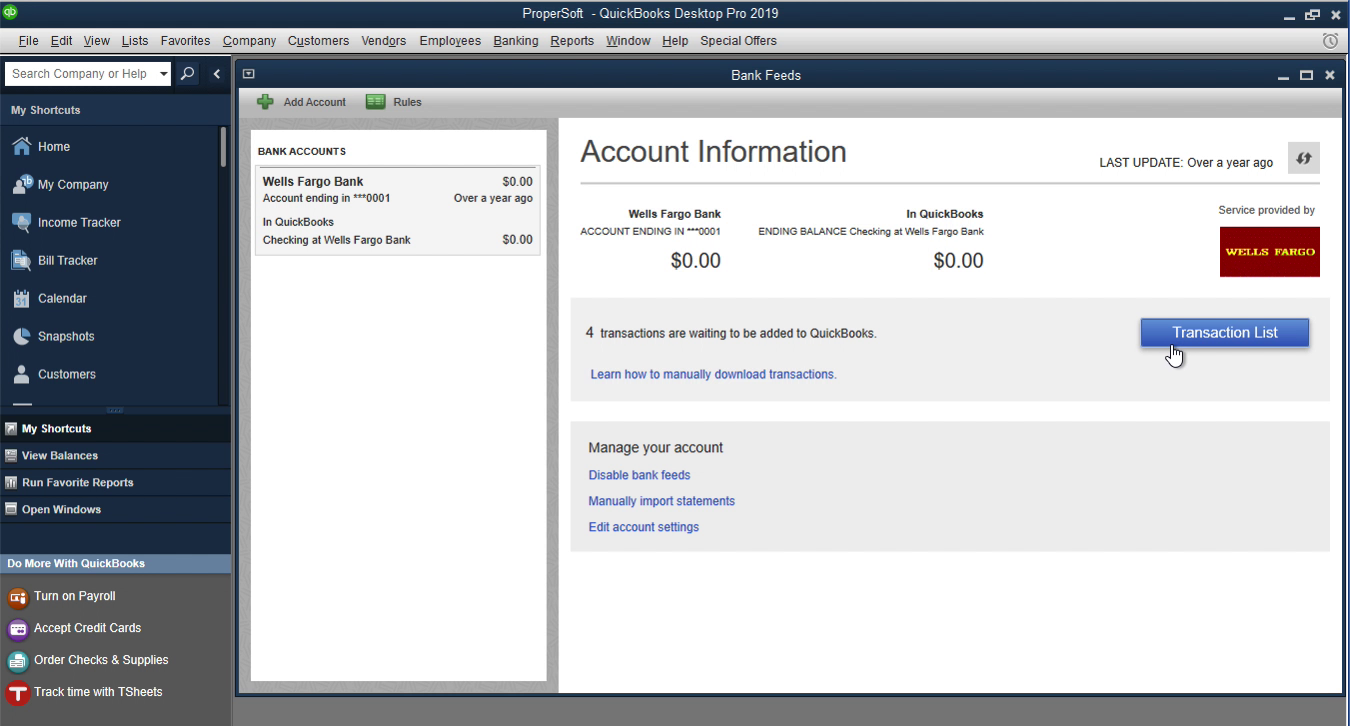Click the Do More With QuickBooks header
The image size is (1350, 726).
115,564
